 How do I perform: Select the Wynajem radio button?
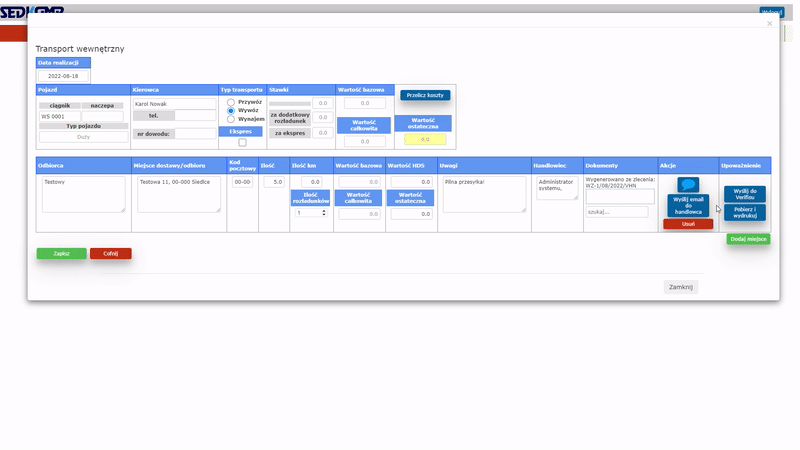231,119
